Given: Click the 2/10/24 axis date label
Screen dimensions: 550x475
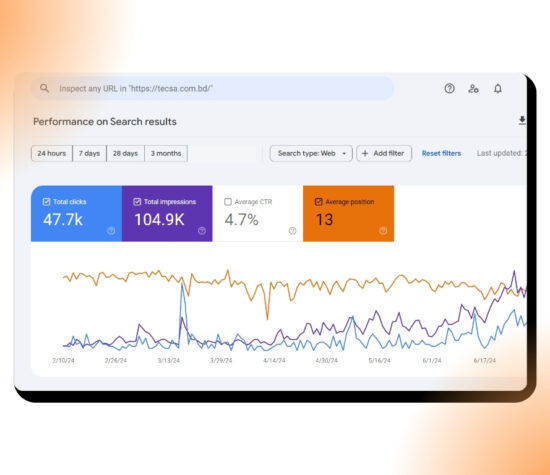Looking at the screenshot, I should [63, 360].
